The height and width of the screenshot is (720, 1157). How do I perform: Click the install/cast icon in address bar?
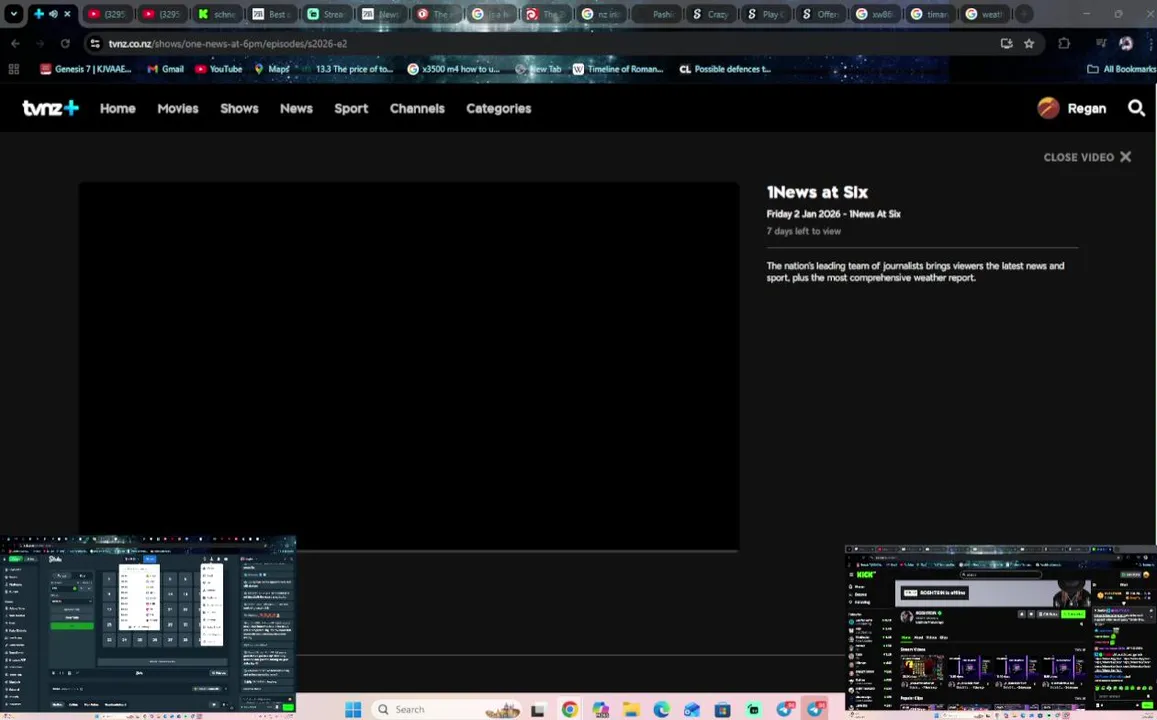click(1006, 44)
